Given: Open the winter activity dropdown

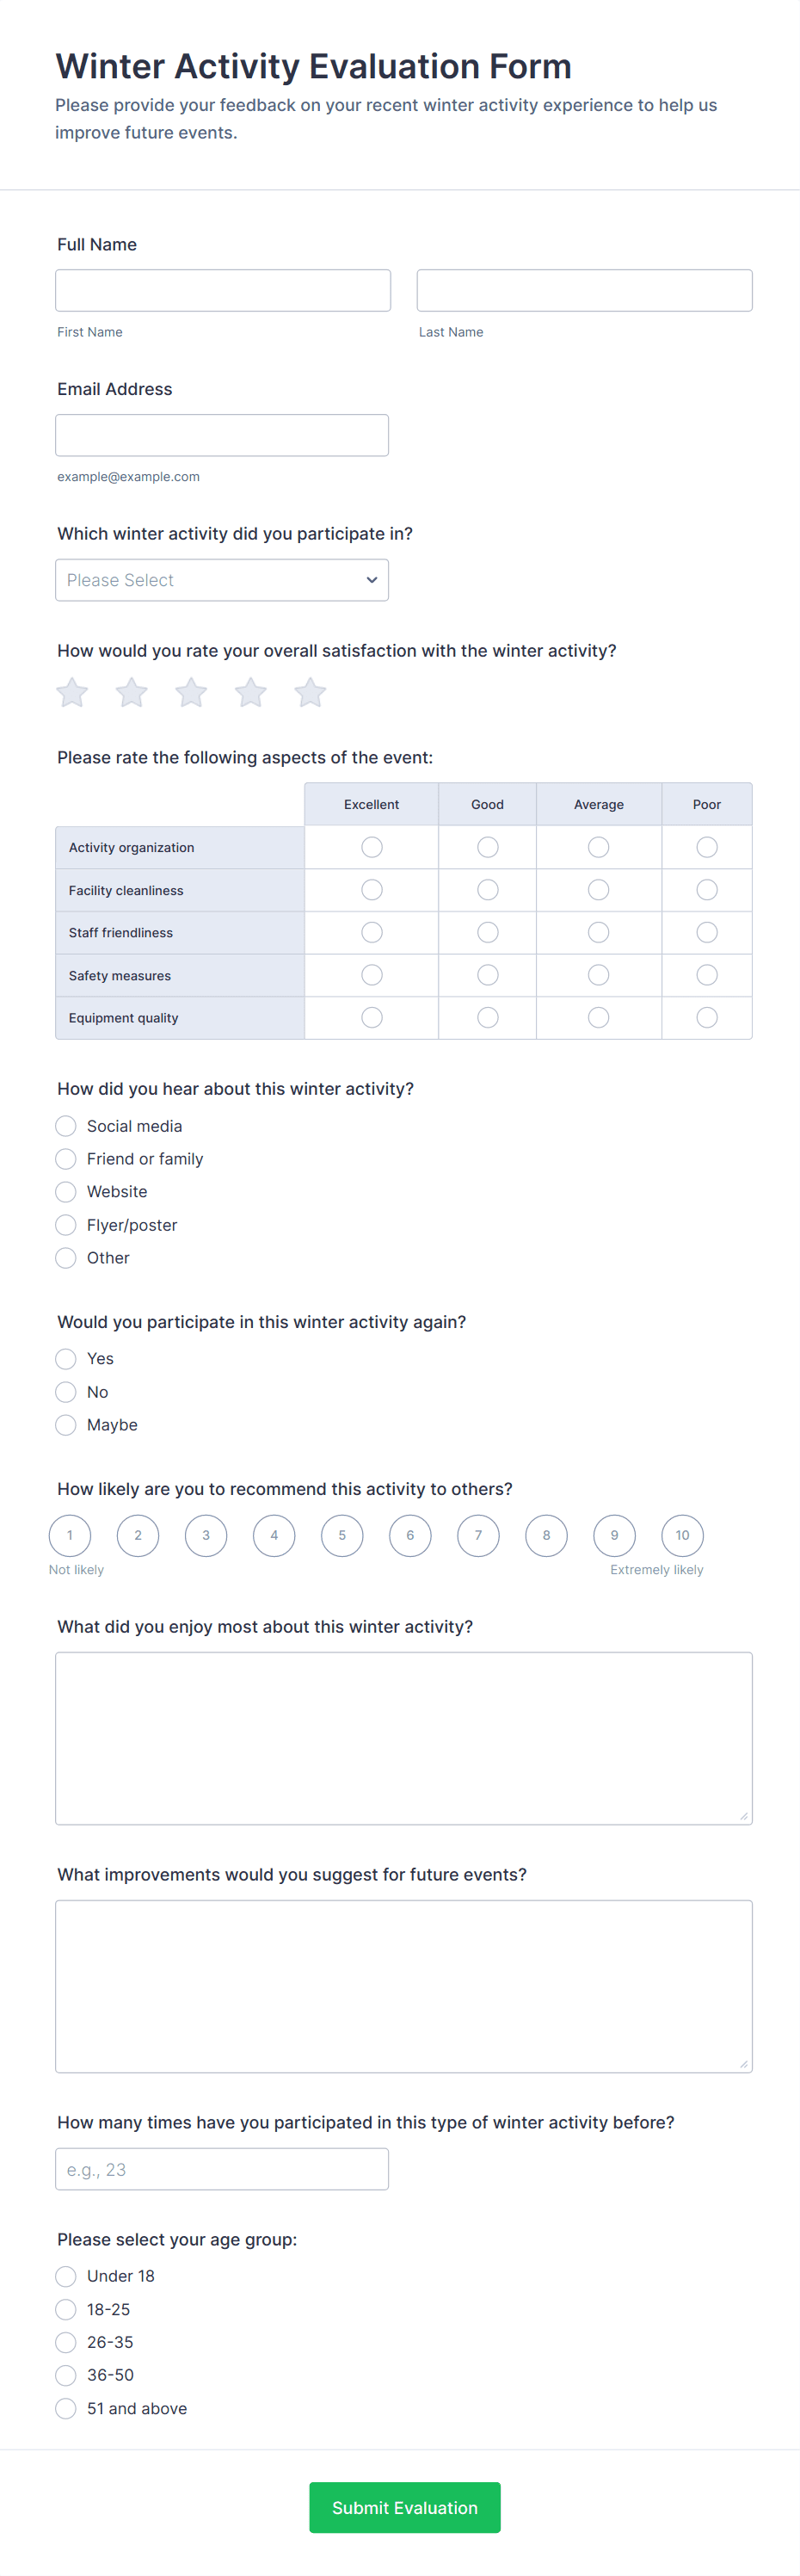Looking at the screenshot, I should click(221, 580).
